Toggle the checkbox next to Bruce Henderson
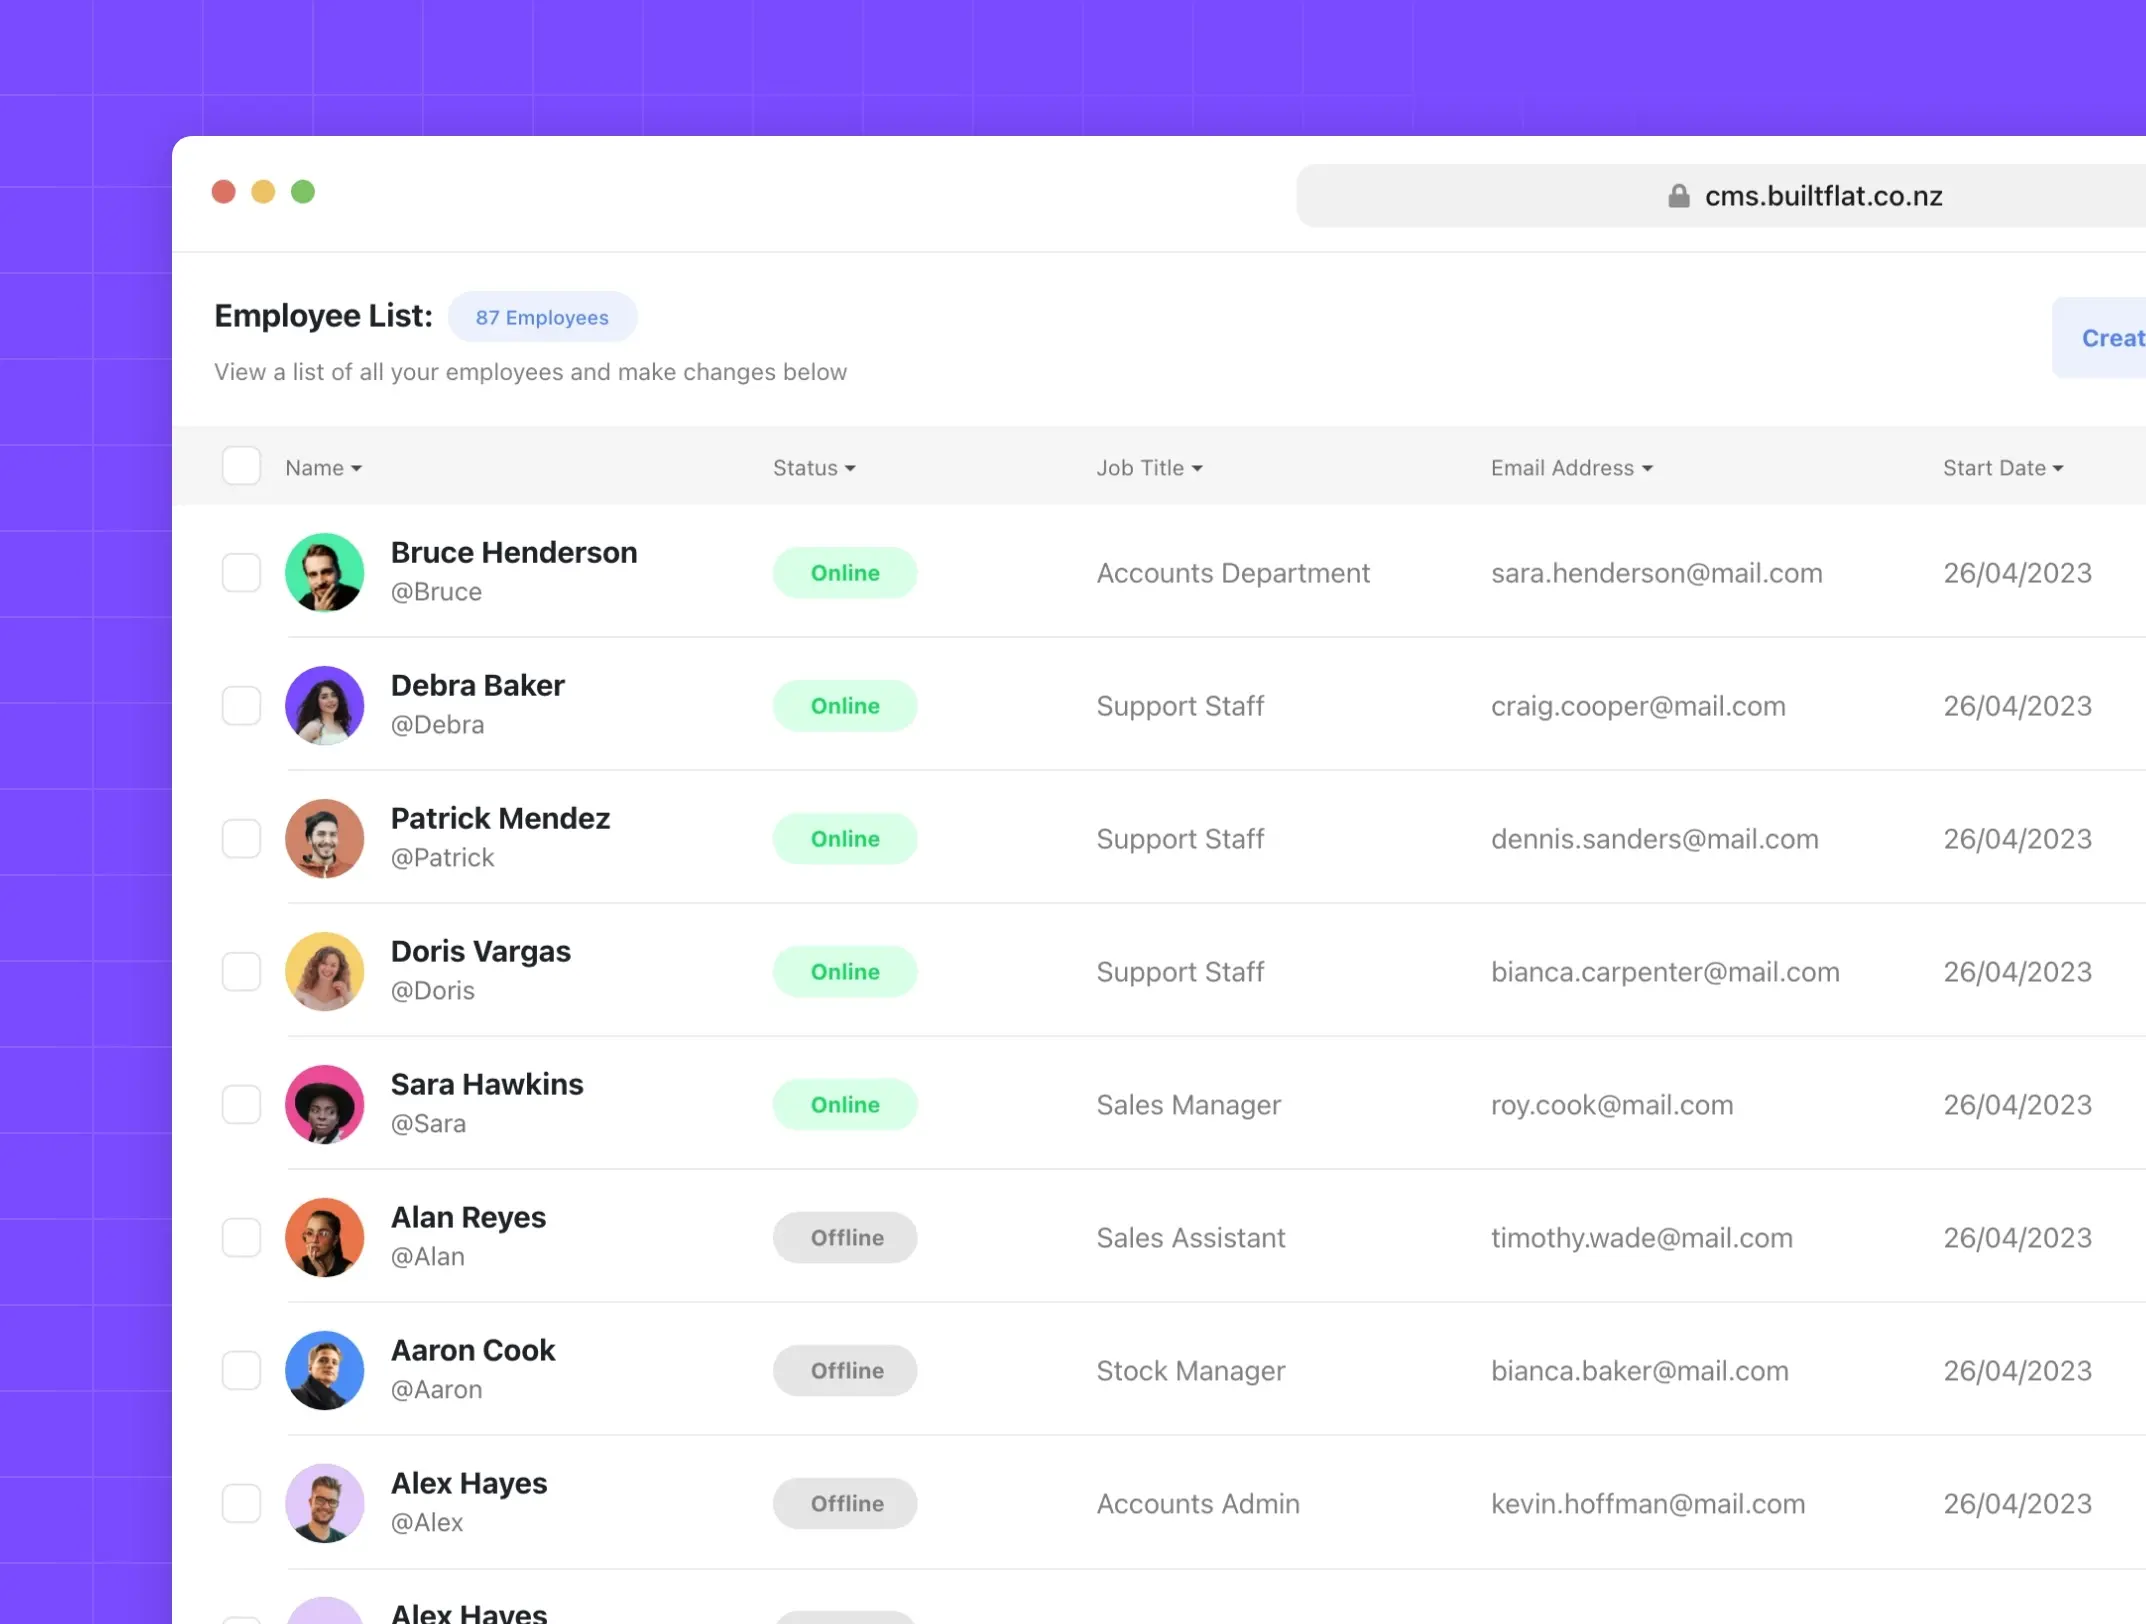 [x=239, y=571]
